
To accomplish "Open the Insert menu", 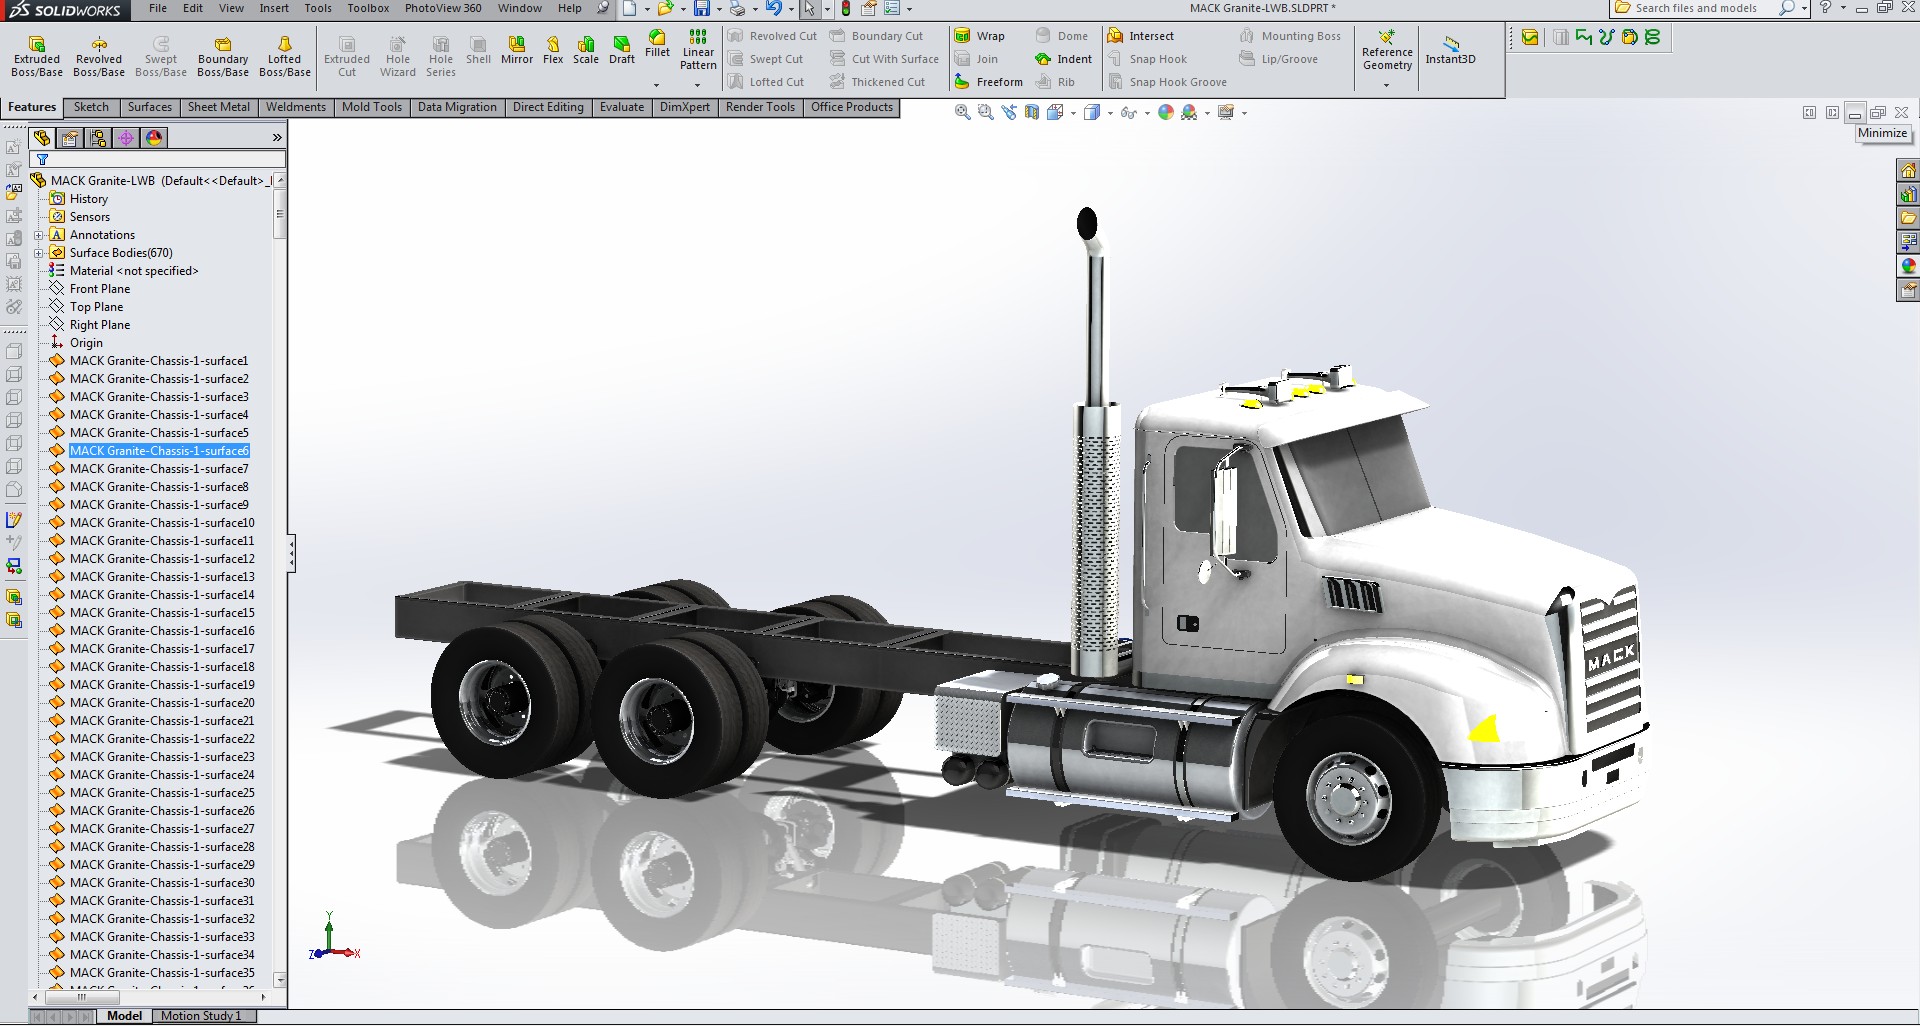I will coord(274,8).
